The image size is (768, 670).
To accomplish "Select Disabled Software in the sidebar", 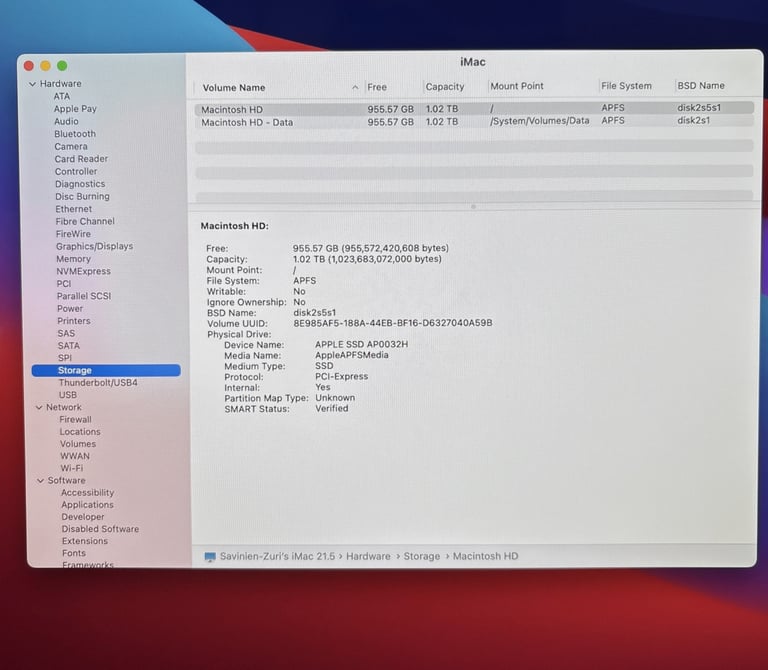I will tap(100, 529).
